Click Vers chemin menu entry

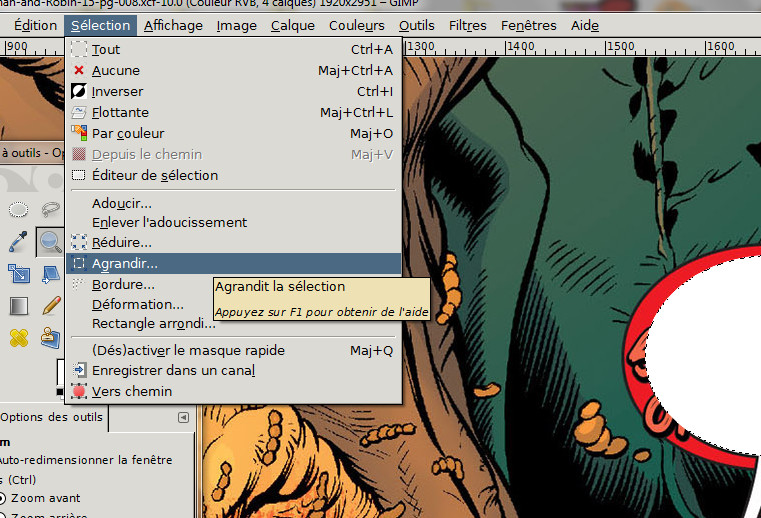coord(233,391)
